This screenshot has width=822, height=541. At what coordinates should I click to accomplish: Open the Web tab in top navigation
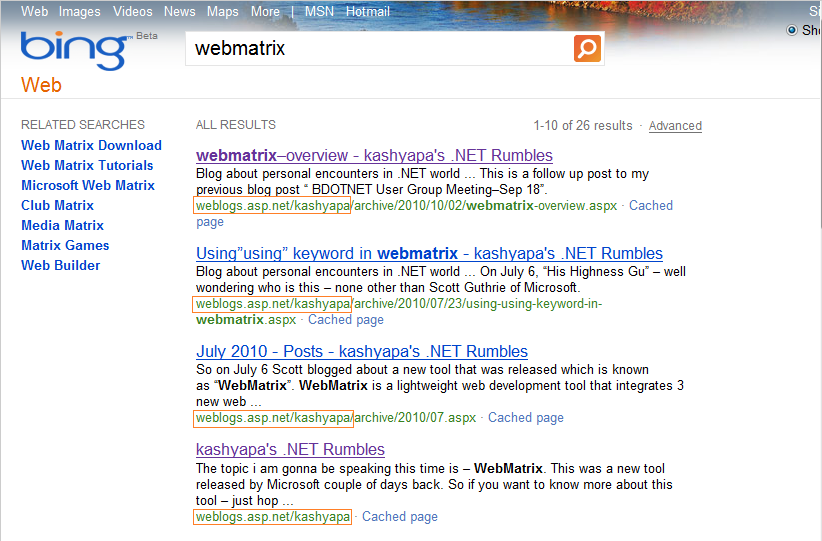pyautogui.click(x=35, y=11)
